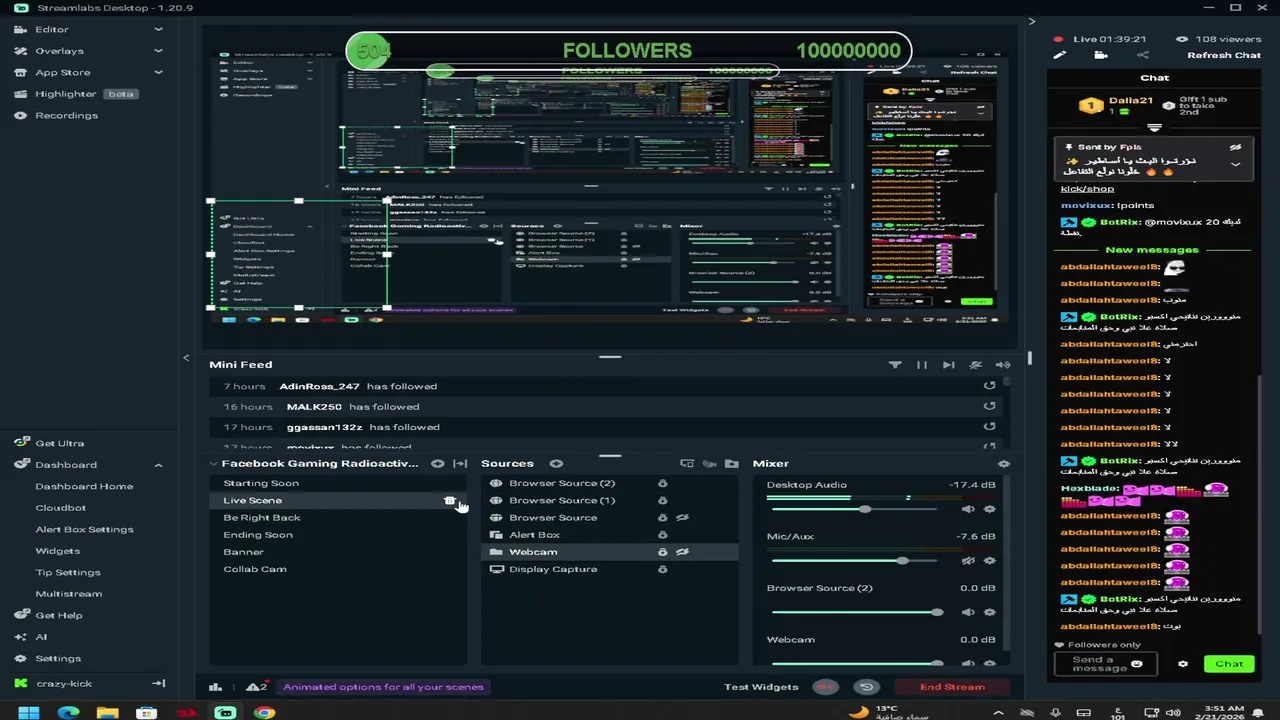Click the source group folder icon in Sources header
The width and height of the screenshot is (1280, 720).
point(732,464)
